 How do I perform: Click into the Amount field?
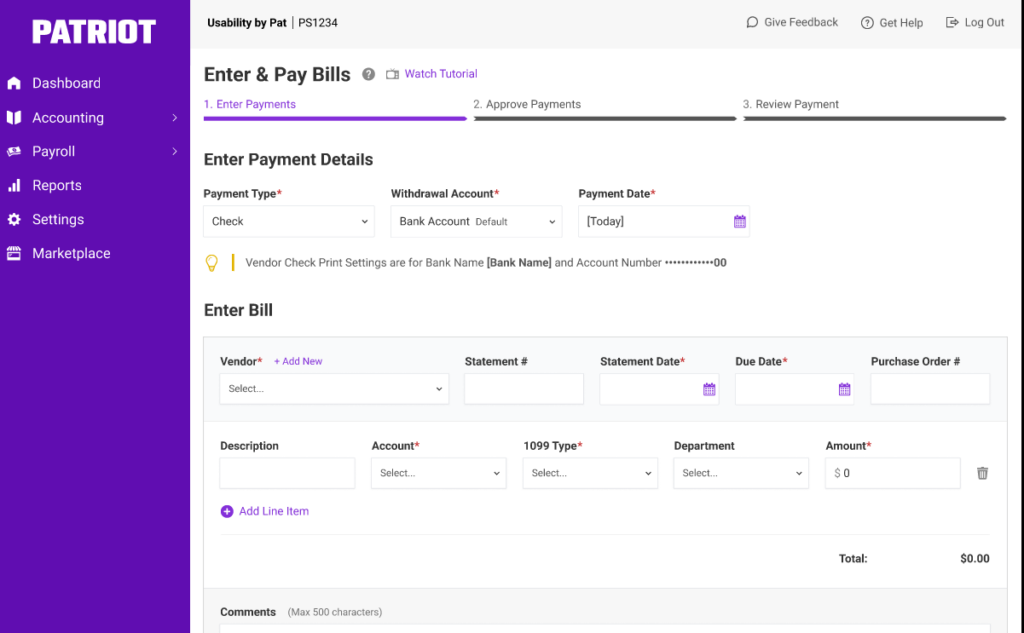point(893,473)
